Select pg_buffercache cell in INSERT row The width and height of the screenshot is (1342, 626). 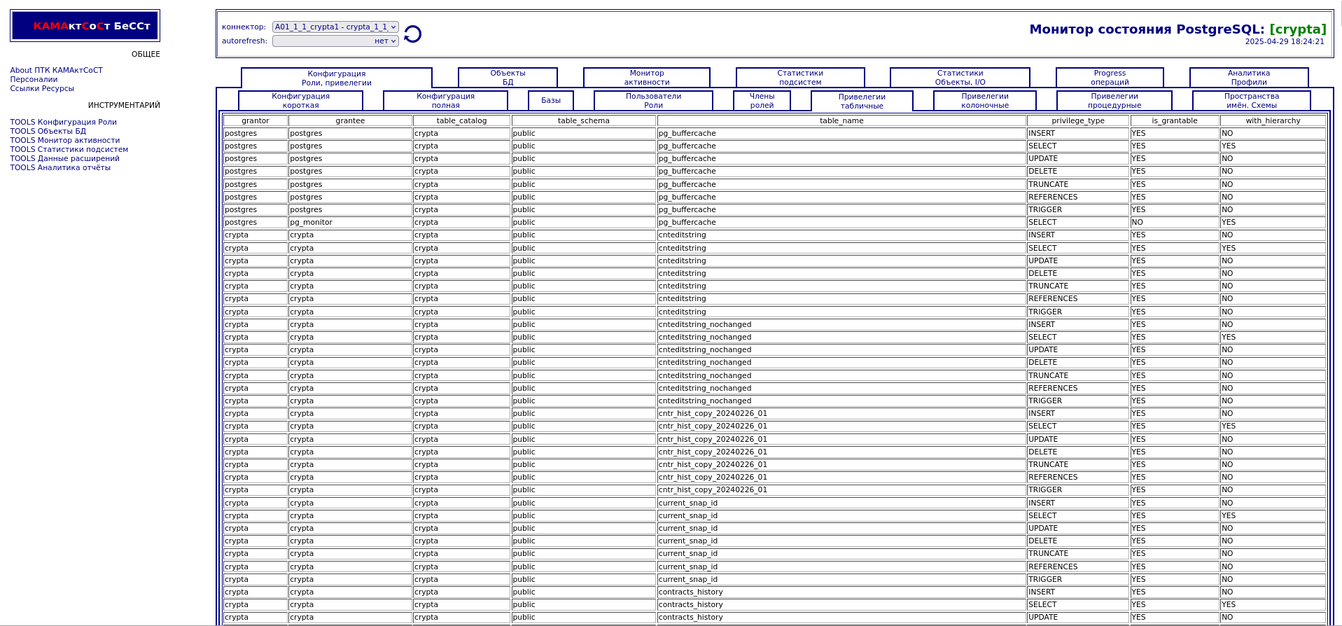841,133
